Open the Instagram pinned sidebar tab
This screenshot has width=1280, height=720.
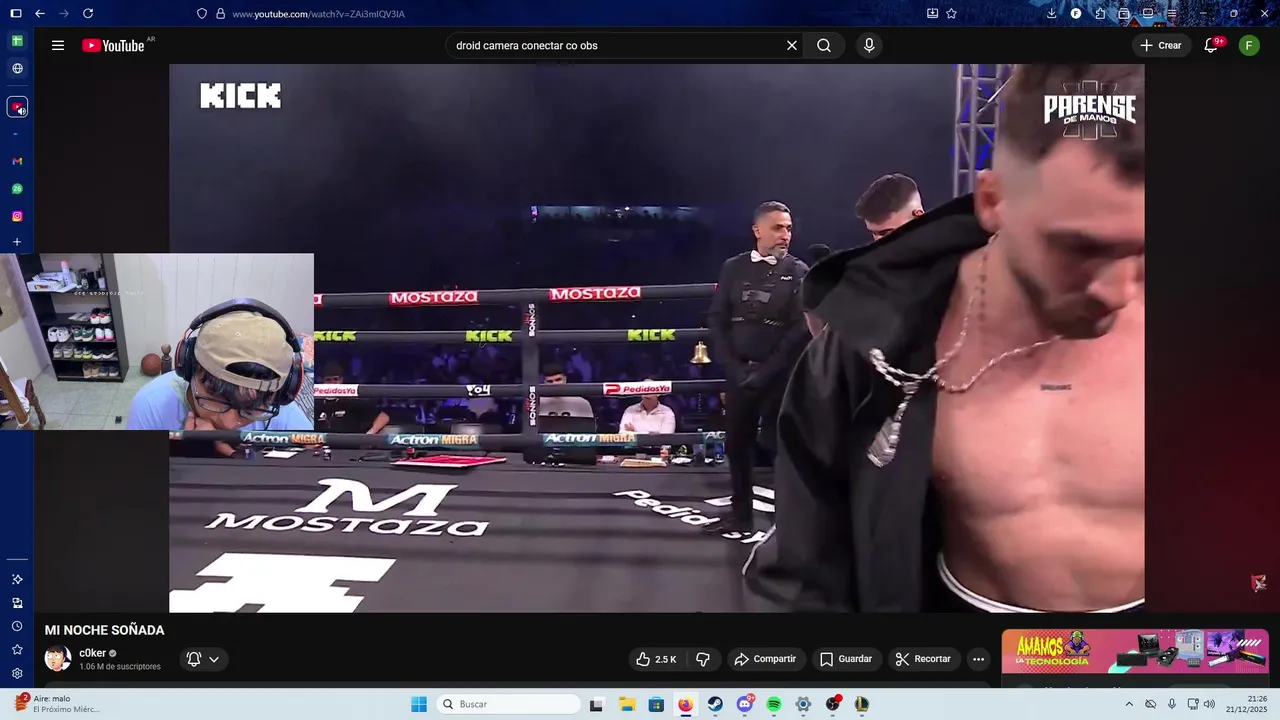(x=17, y=216)
